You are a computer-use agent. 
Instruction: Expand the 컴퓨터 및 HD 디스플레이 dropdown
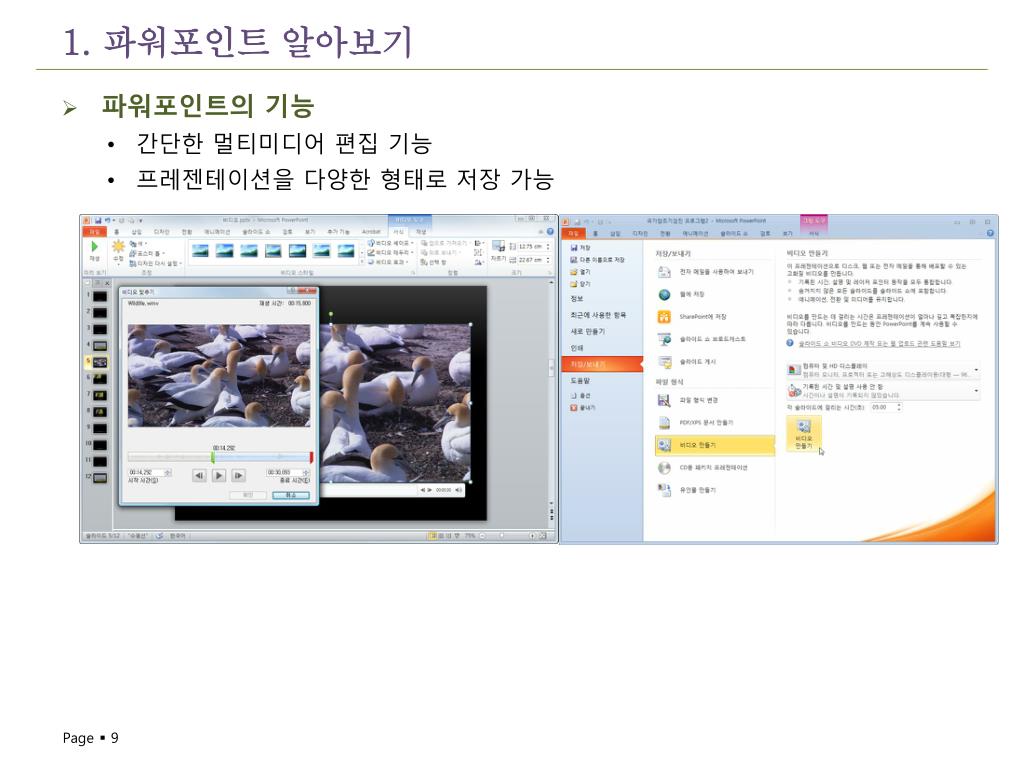(975, 370)
